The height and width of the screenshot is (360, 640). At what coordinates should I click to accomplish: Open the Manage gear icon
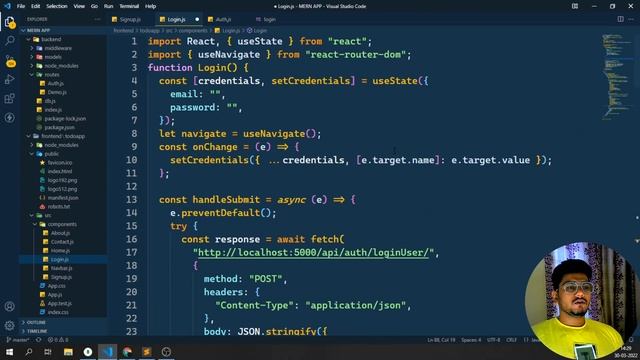click(x=10, y=325)
